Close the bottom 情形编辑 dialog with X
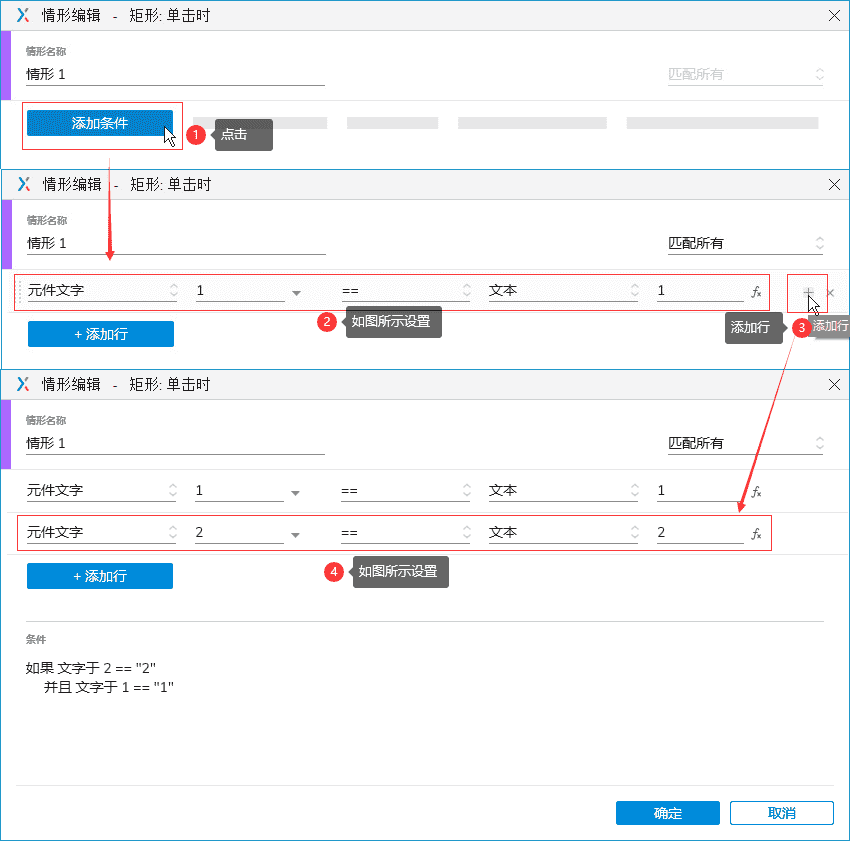Screen dimensions: 850x841 click(x=834, y=385)
